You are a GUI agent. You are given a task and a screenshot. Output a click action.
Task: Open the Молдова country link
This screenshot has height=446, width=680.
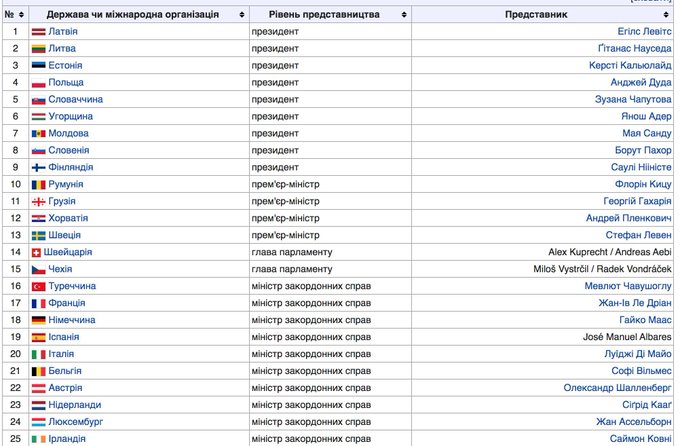tap(69, 133)
